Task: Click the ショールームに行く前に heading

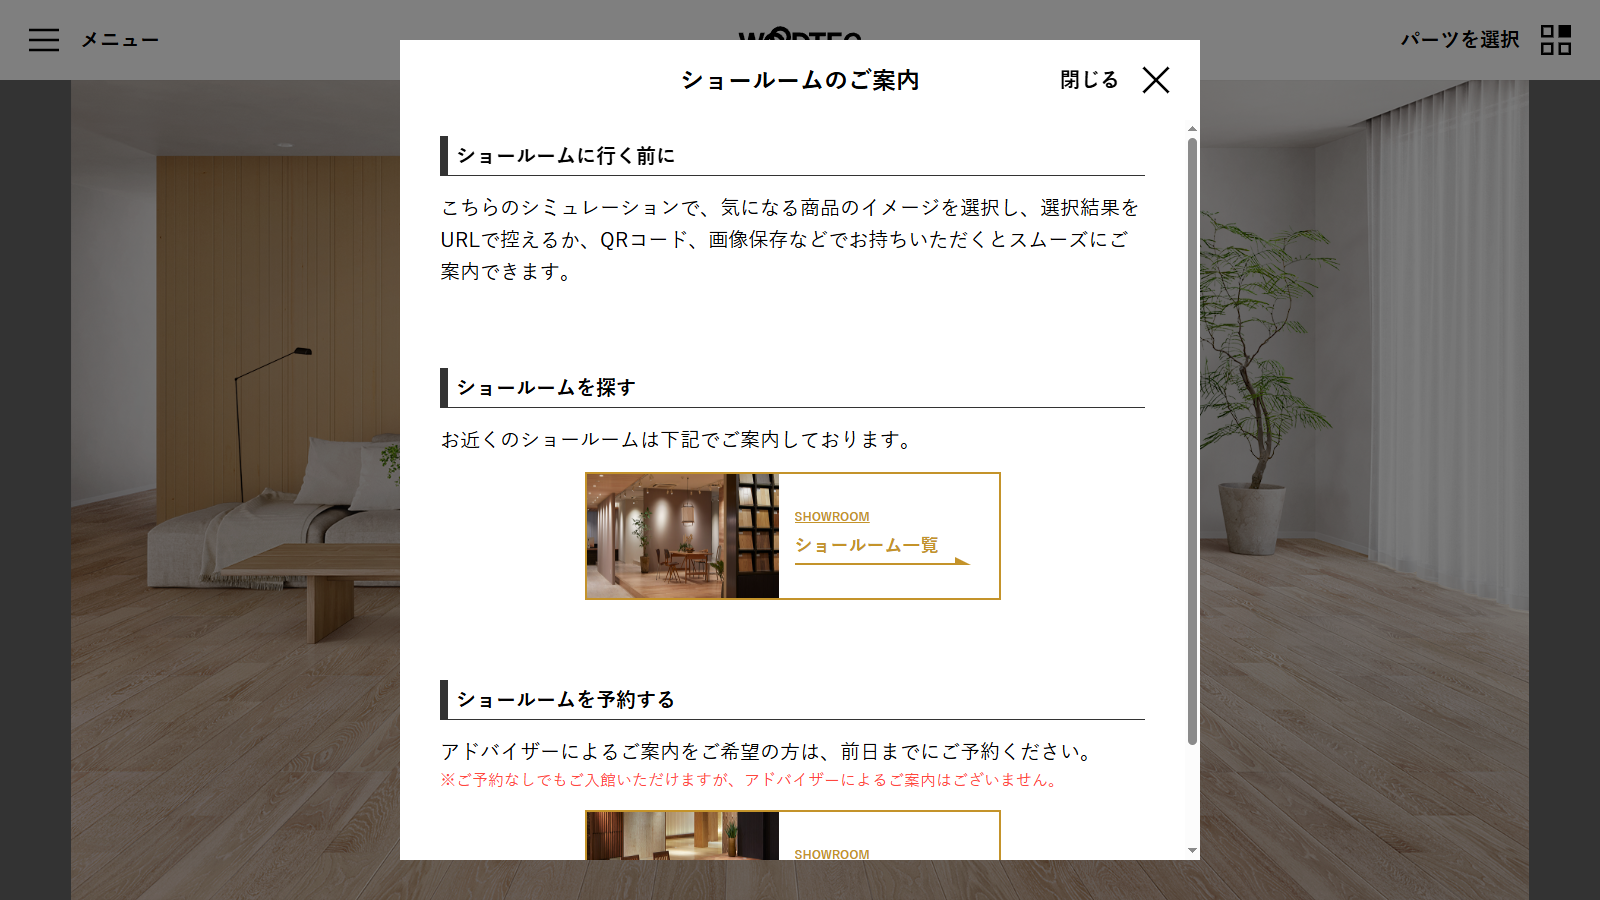Action: (x=566, y=156)
